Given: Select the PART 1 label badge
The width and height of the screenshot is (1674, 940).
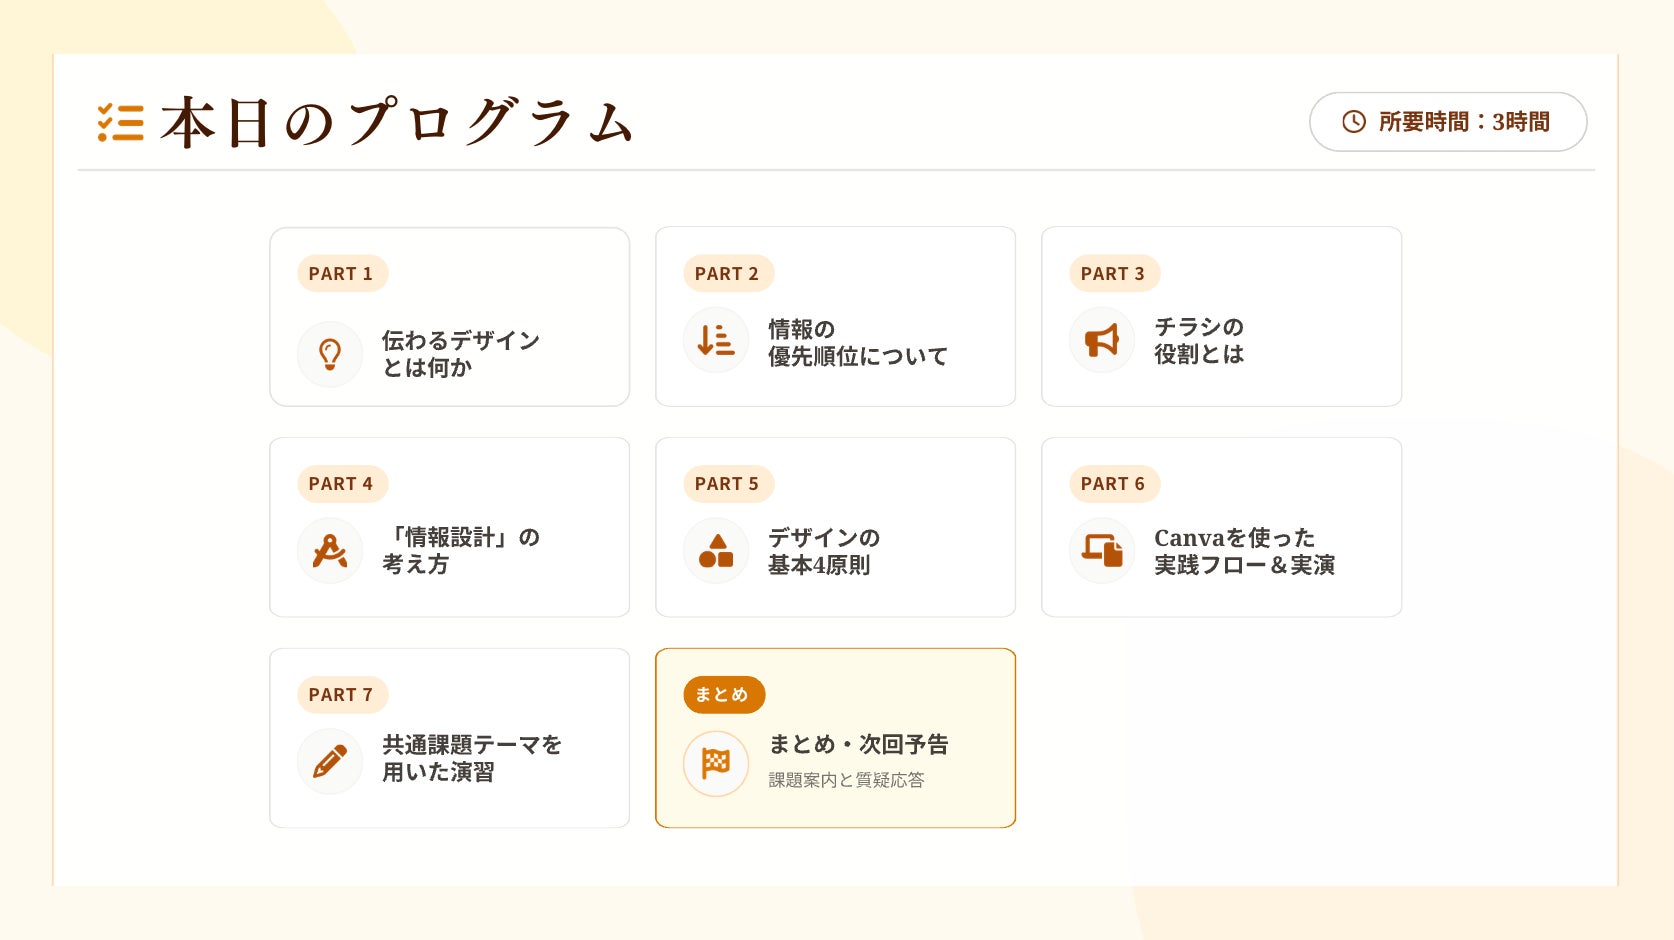Looking at the screenshot, I should point(341,274).
